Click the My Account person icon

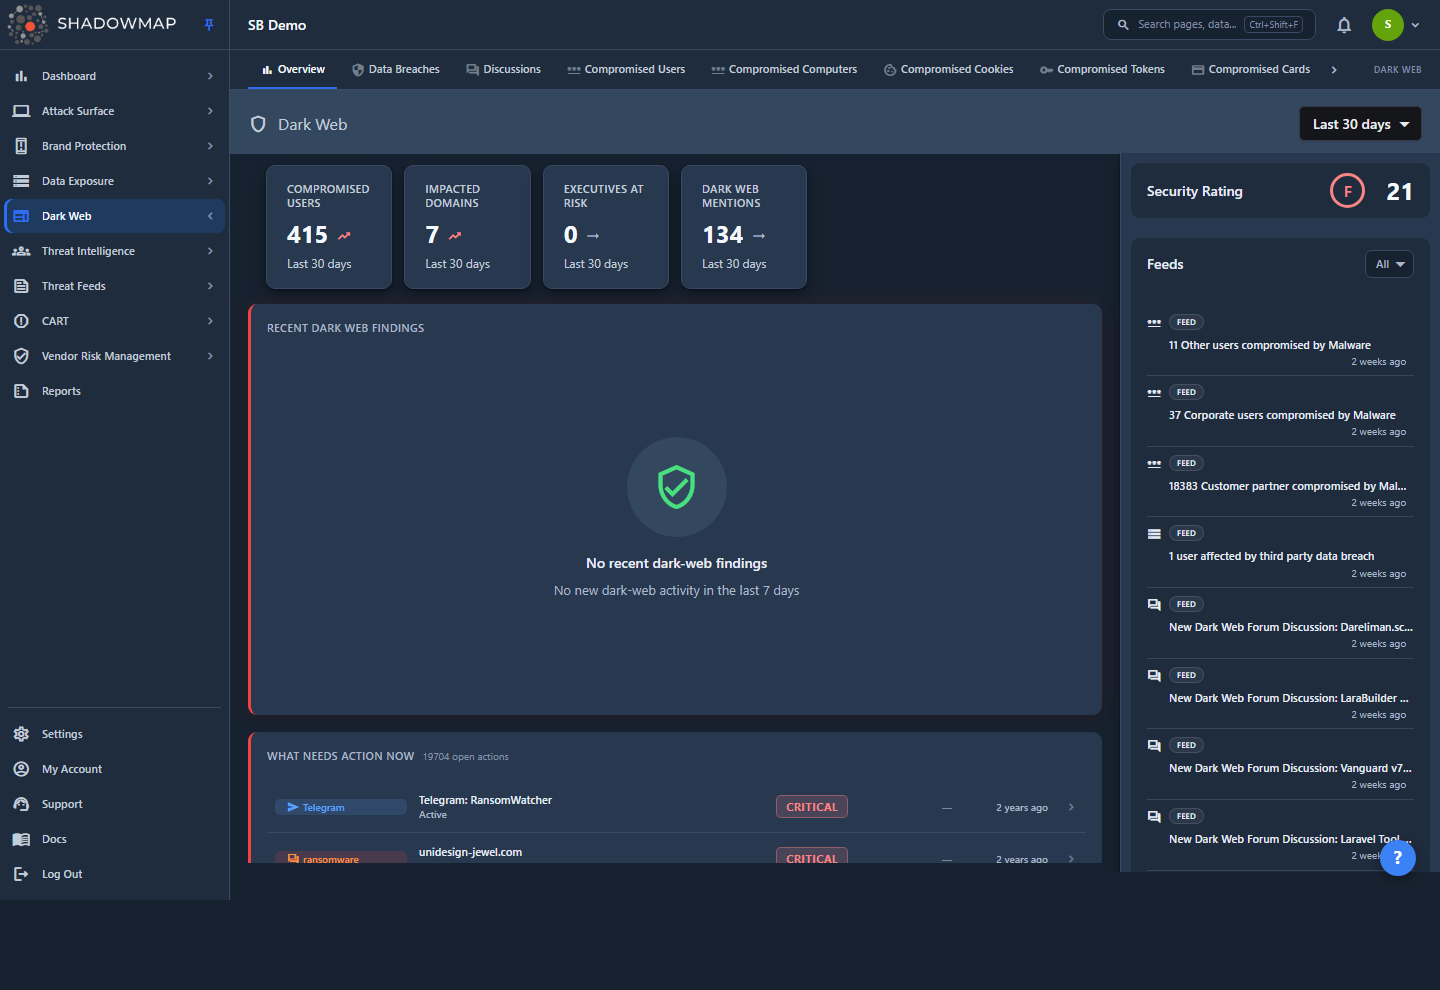click(x=21, y=769)
